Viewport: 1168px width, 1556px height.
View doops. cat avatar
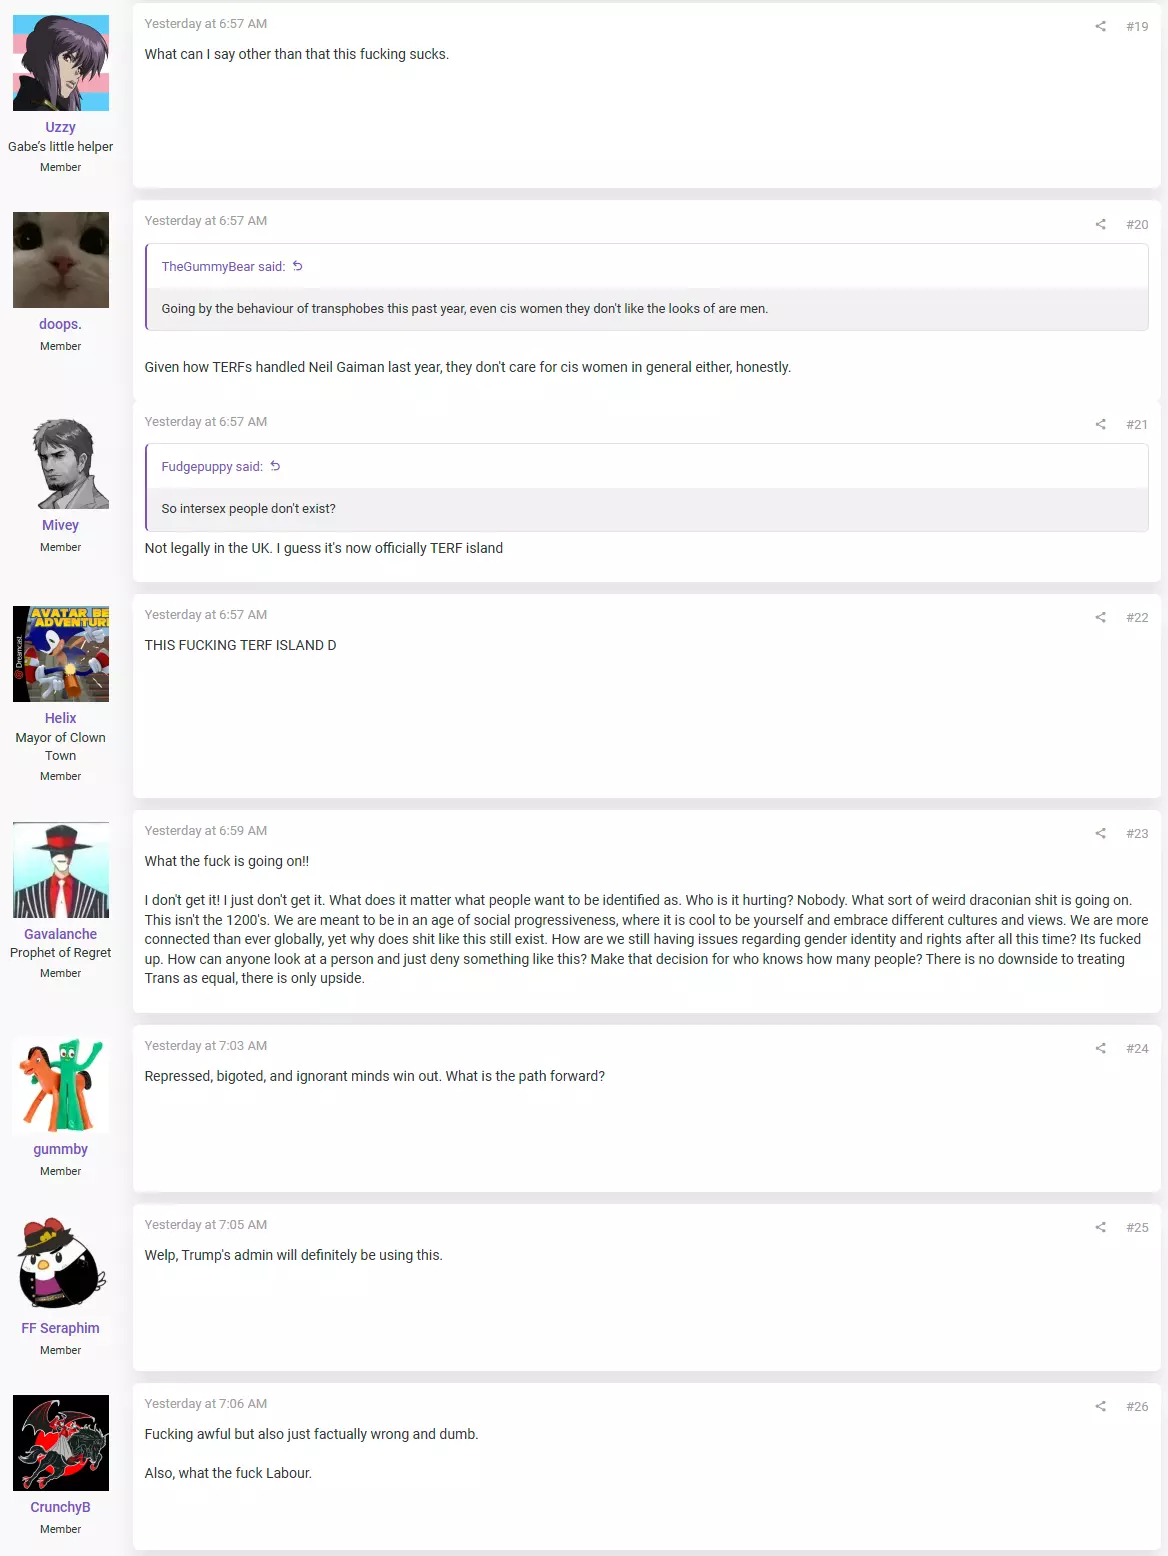click(61, 260)
